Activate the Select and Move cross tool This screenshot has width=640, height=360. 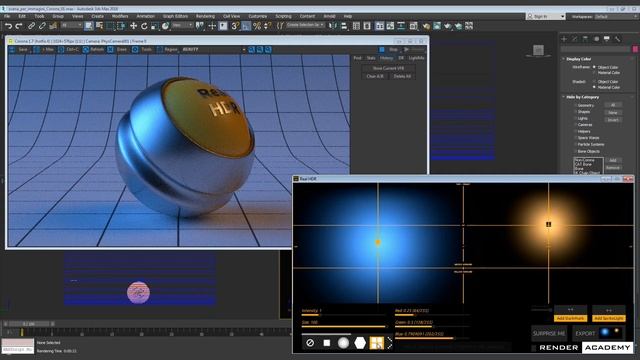tap(133, 26)
